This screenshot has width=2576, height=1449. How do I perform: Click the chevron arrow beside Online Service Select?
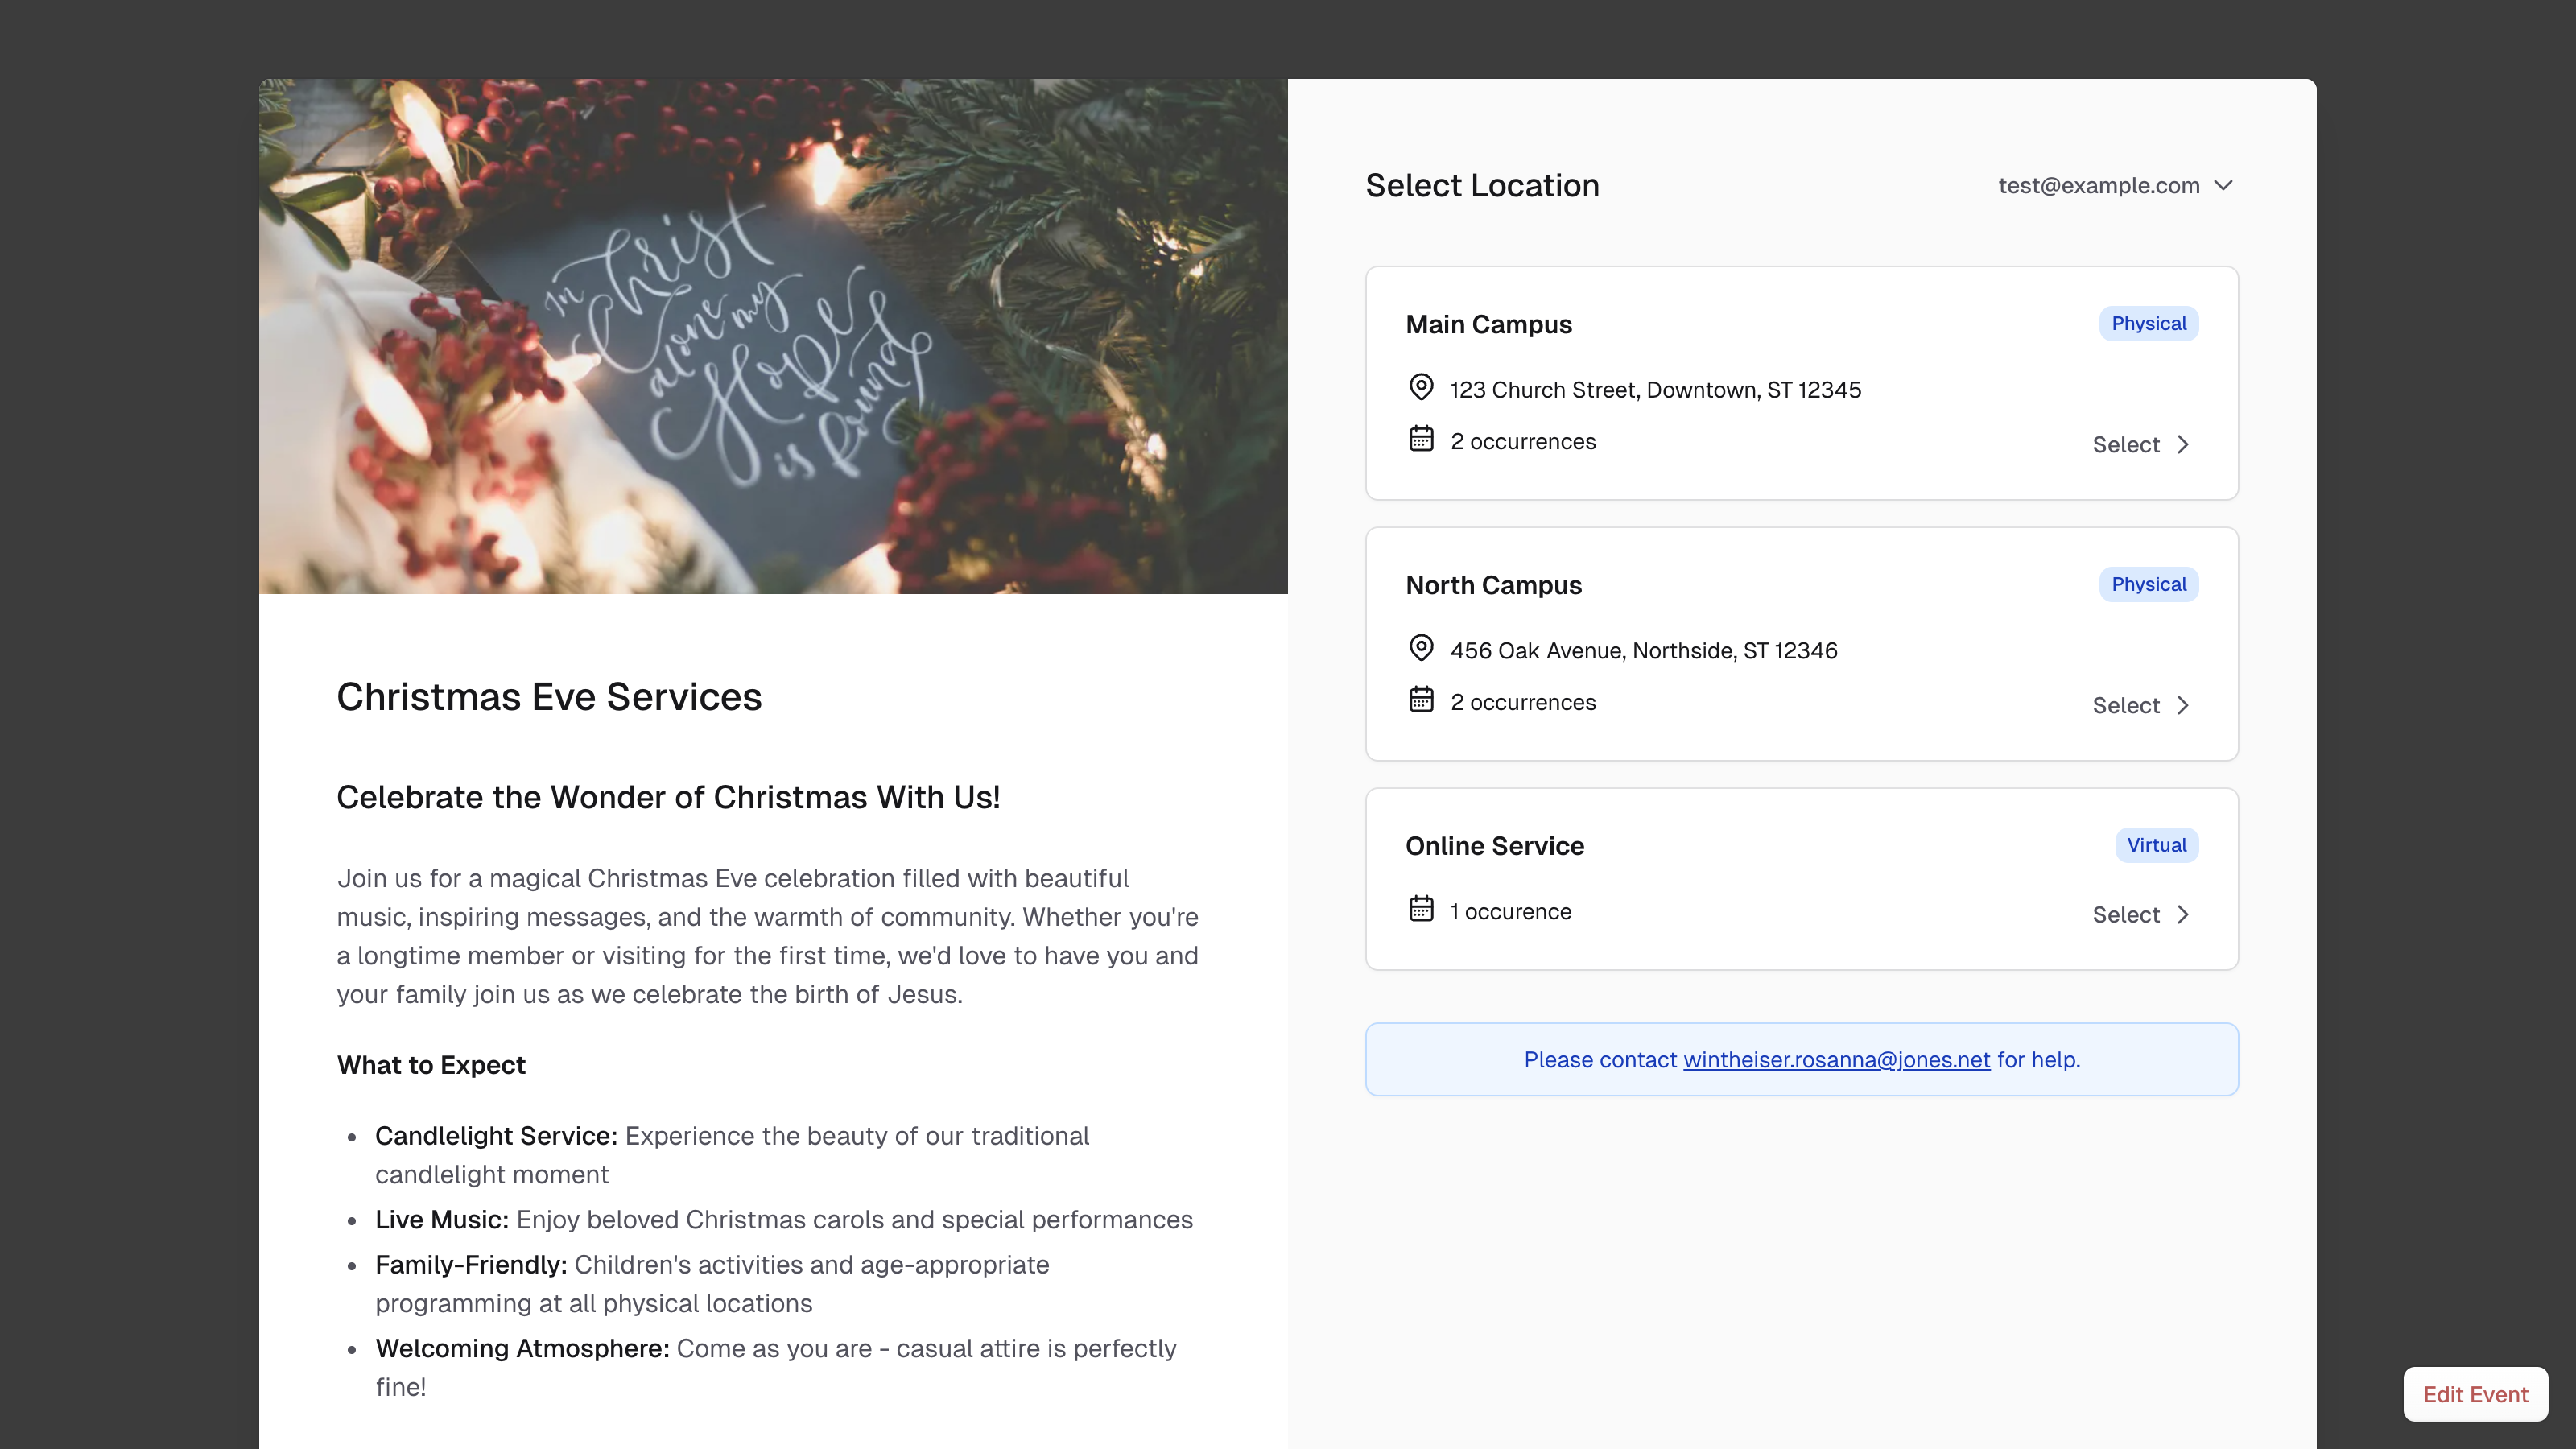(x=2183, y=915)
